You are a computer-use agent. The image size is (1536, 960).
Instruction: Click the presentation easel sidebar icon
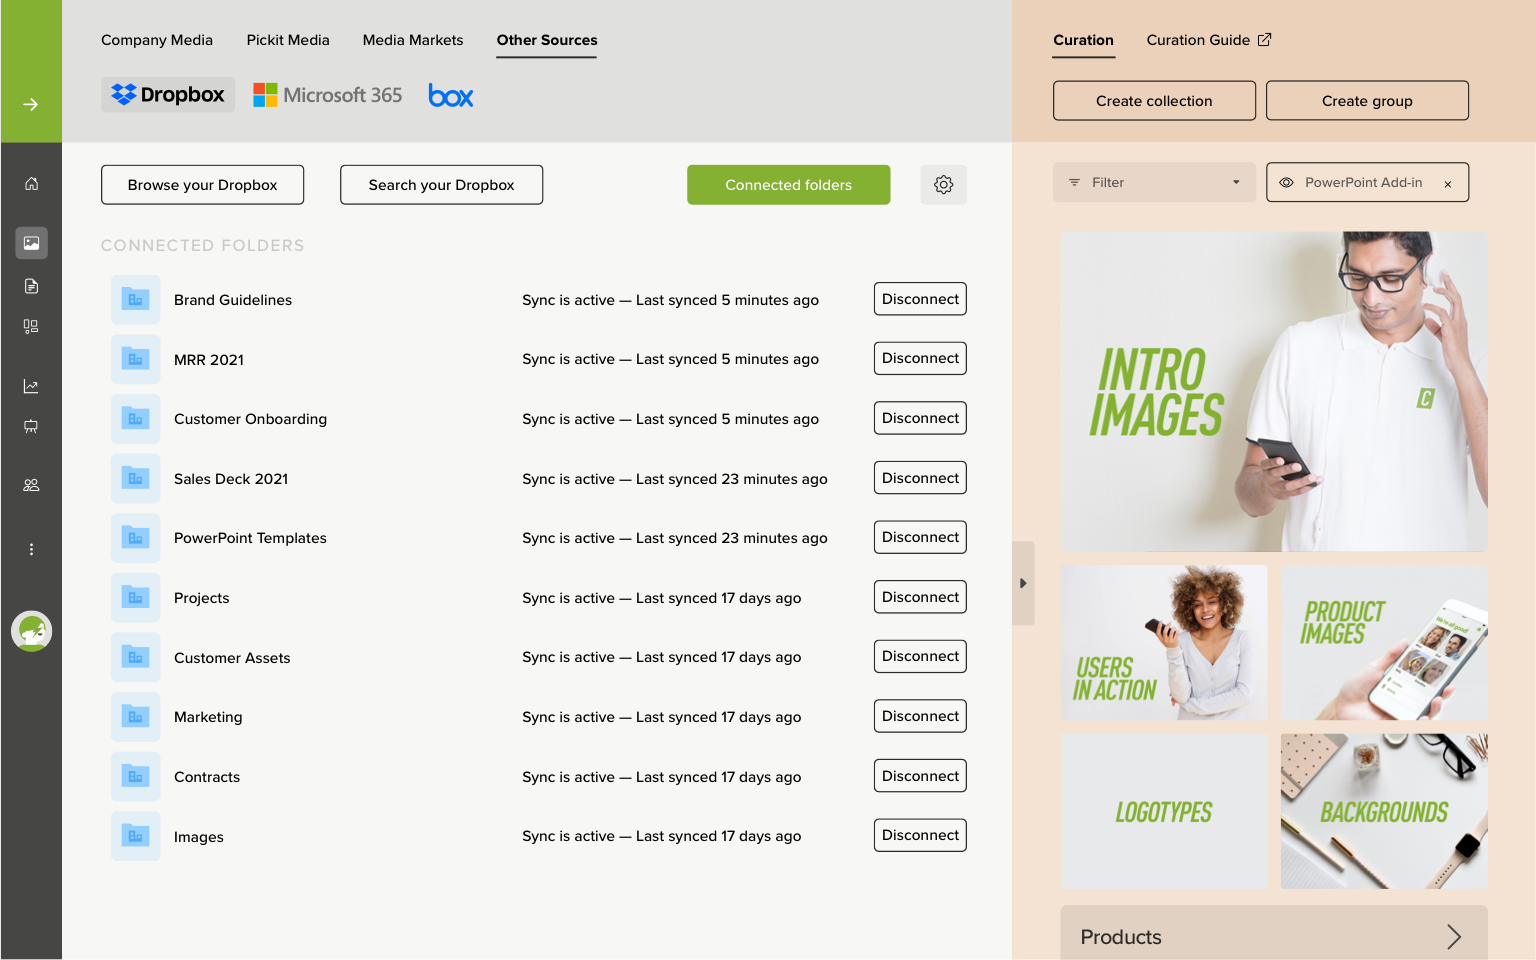point(31,427)
